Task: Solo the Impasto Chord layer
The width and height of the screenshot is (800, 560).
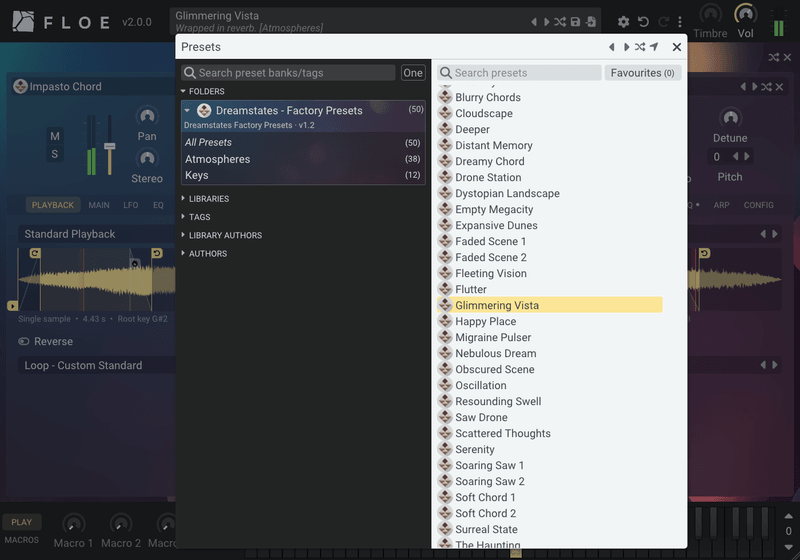Action: [55, 154]
